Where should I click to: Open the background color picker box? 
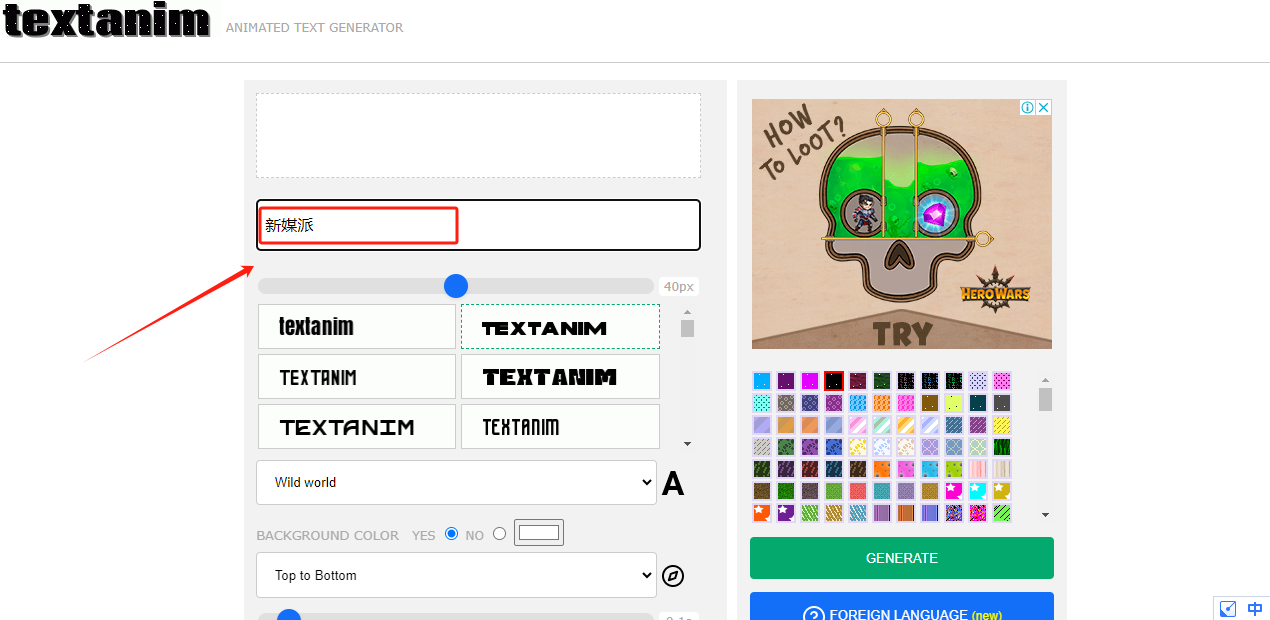(x=539, y=533)
